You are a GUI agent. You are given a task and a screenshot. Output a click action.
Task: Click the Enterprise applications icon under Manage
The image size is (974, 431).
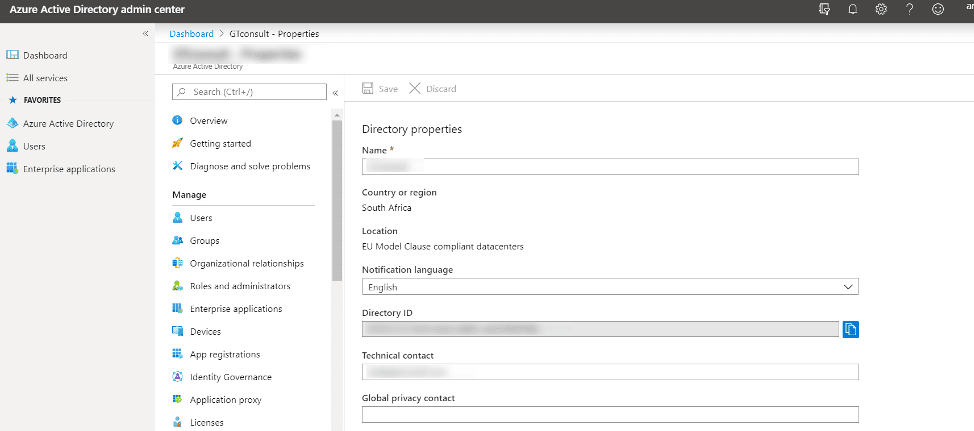click(x=178, y=309)
